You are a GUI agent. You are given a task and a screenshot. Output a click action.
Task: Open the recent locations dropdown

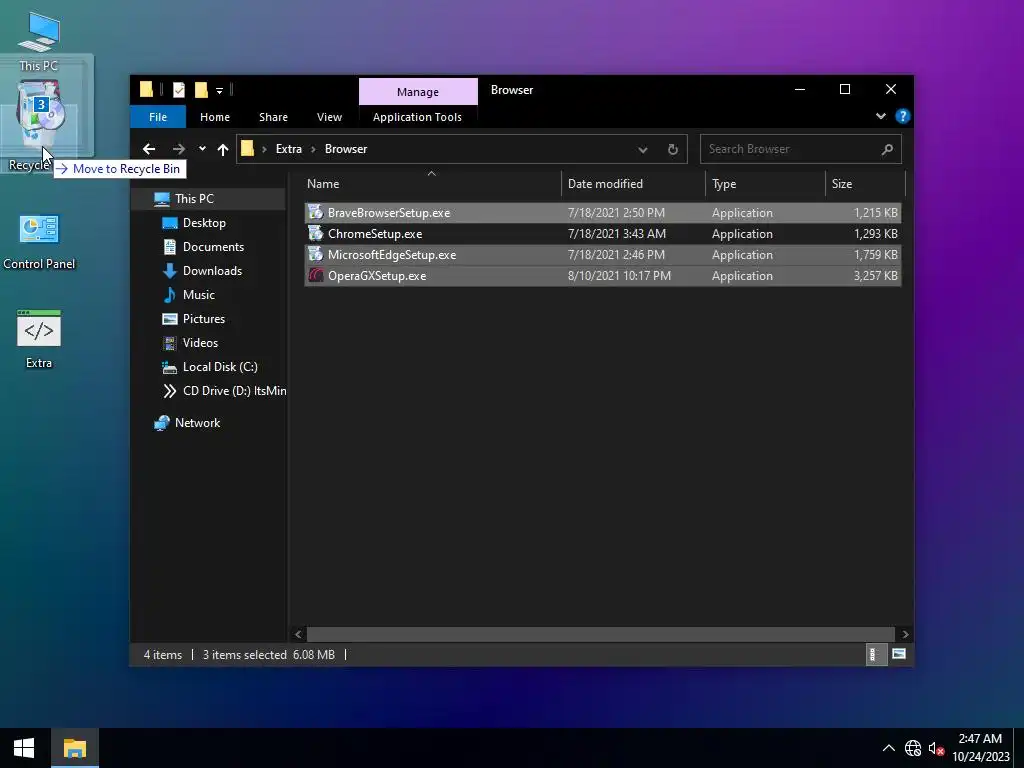[202, 149]
